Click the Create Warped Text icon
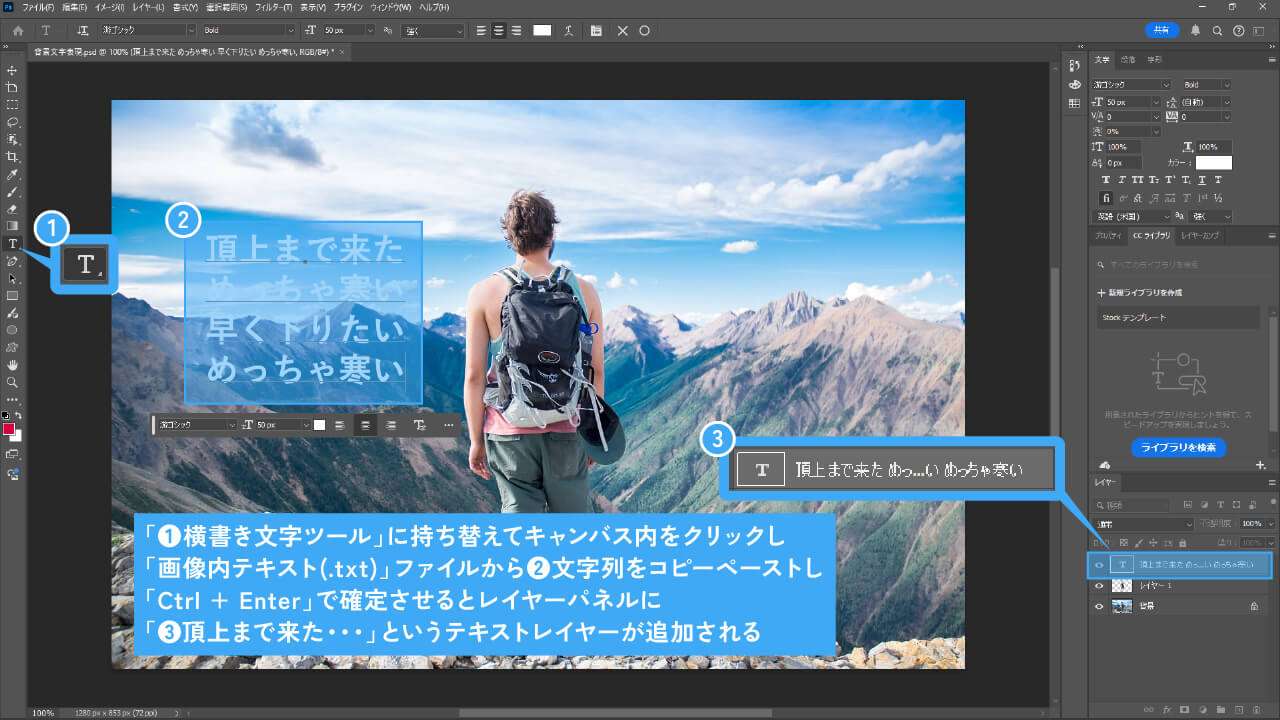The image size is (1280, 720). click(x=568, y=31)
